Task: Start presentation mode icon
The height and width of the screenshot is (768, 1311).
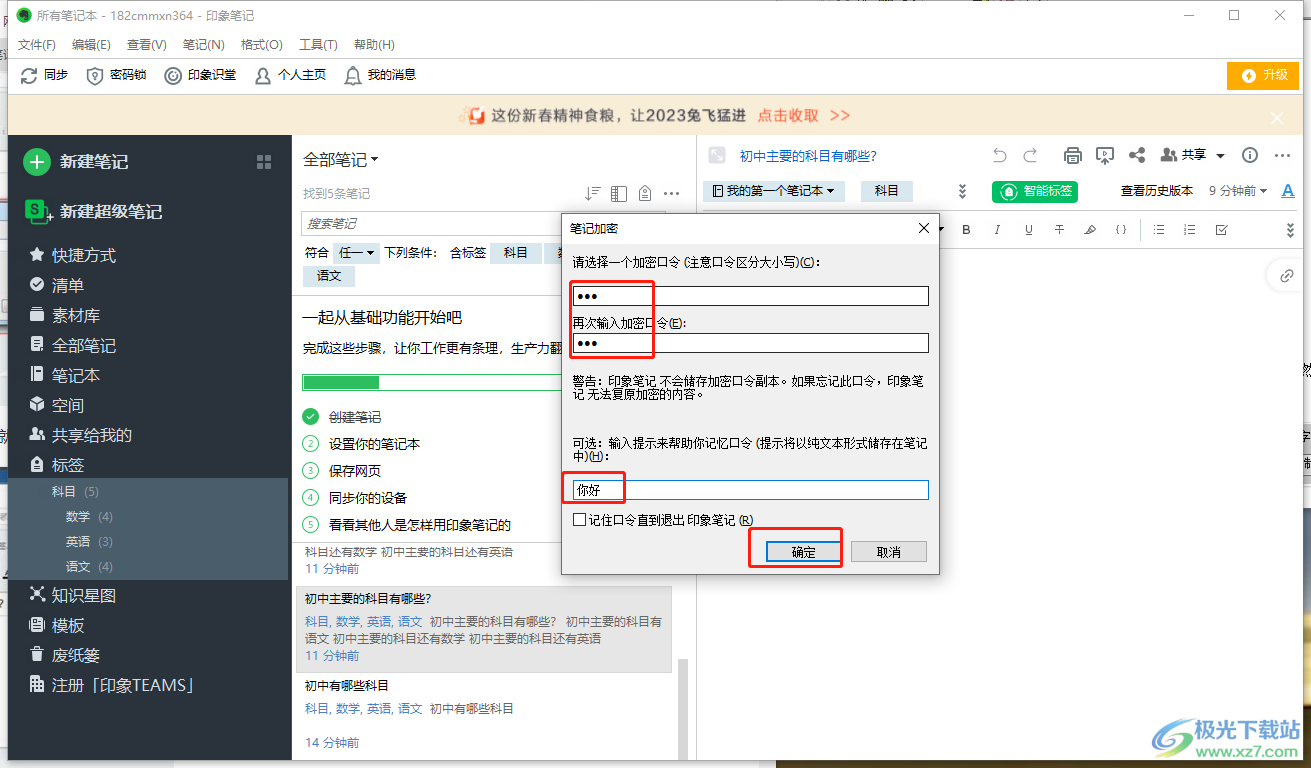Action: pyautogui.click(x=1105, y=155)
